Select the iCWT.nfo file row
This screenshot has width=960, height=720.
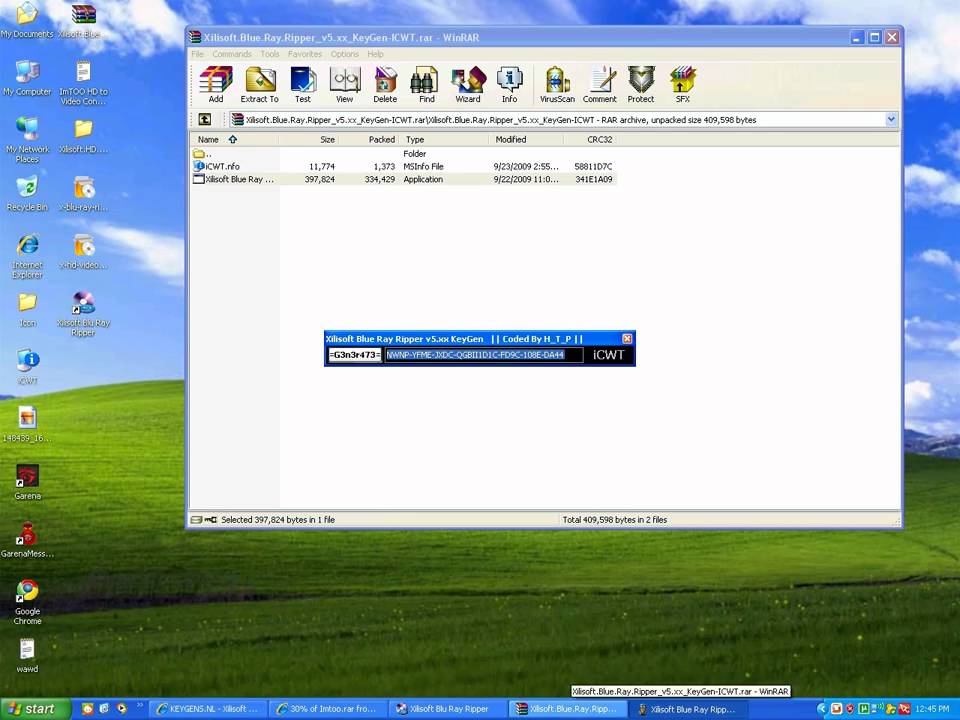(x=403, y=167)
